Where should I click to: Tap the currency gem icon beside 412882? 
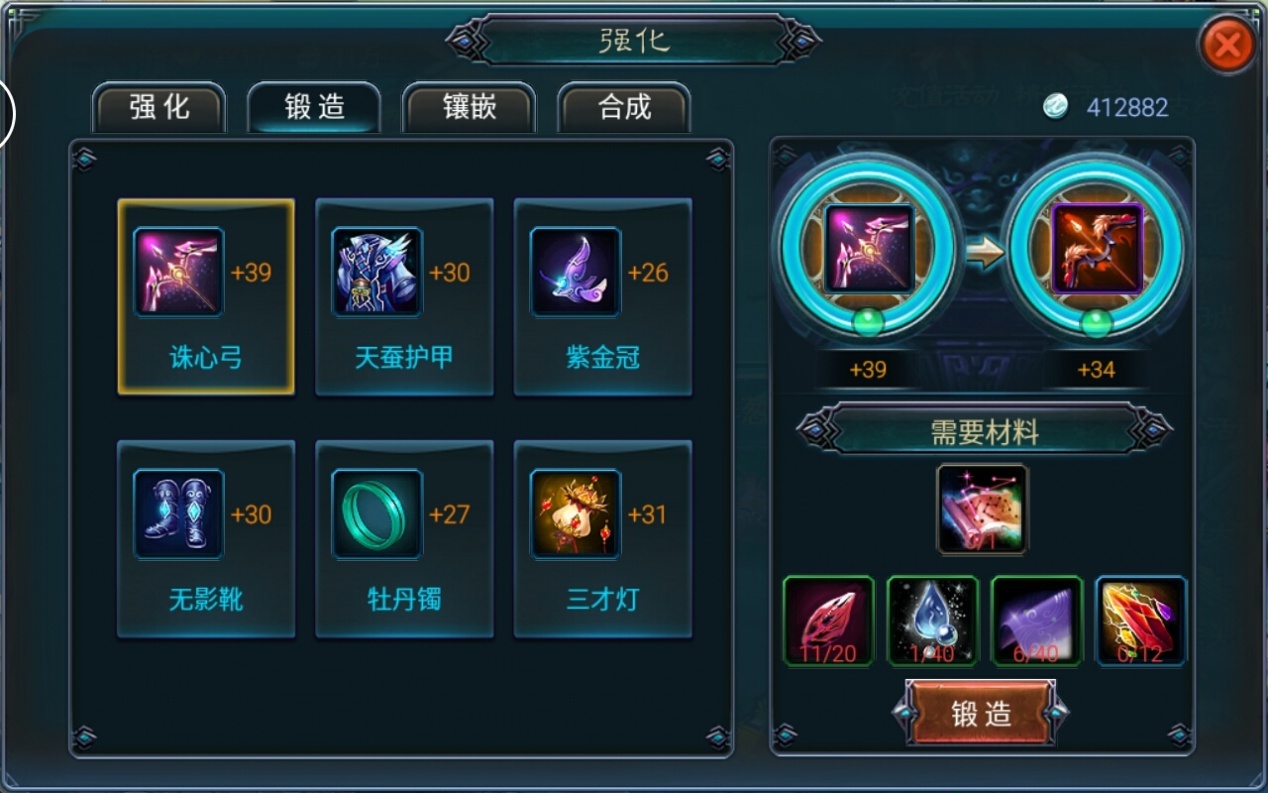pyautogui.click(x=1055, y=106)
